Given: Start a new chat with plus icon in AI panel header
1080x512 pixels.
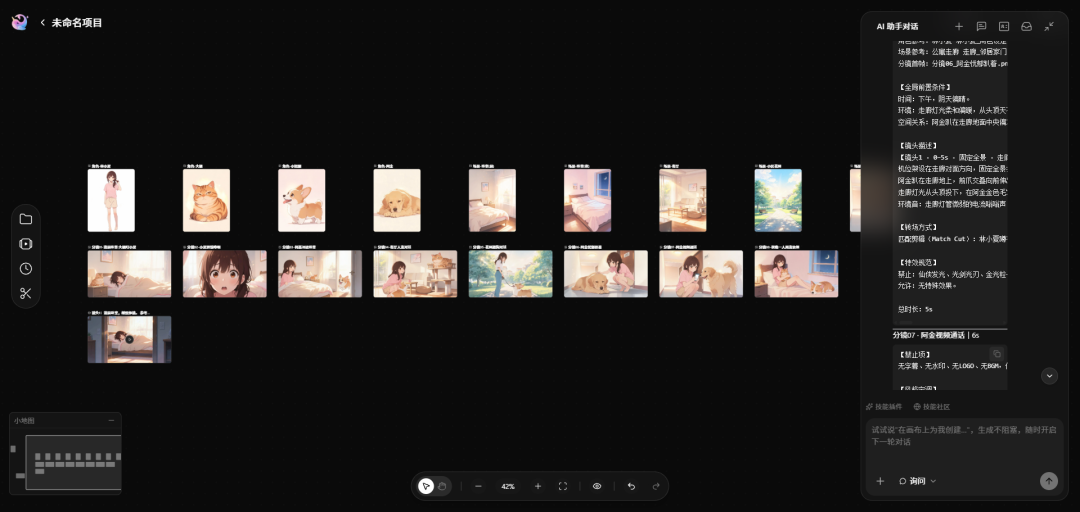Looking at the screenshot, I should [x=959, y=26].
